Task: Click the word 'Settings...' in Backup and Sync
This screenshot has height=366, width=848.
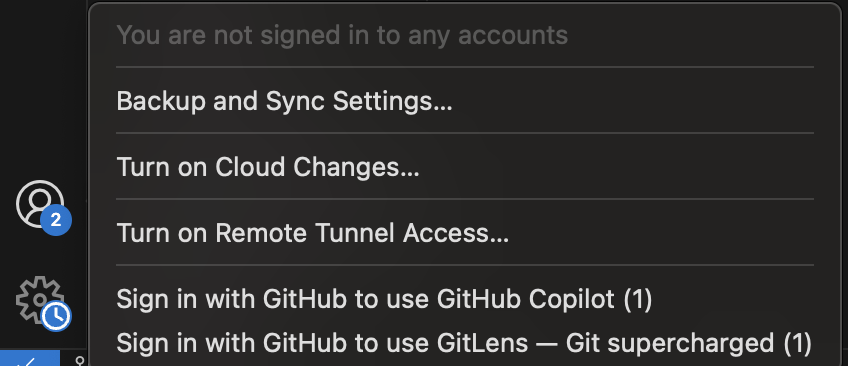Action: (x=392, y=101)
